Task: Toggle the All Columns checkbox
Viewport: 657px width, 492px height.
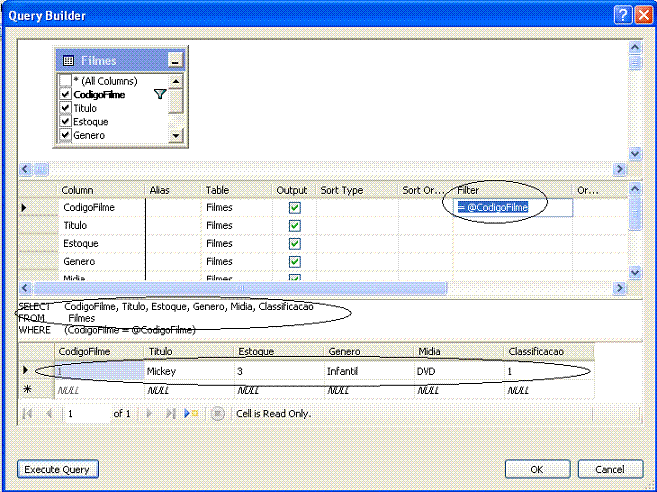Action: (x=65, y=80)
